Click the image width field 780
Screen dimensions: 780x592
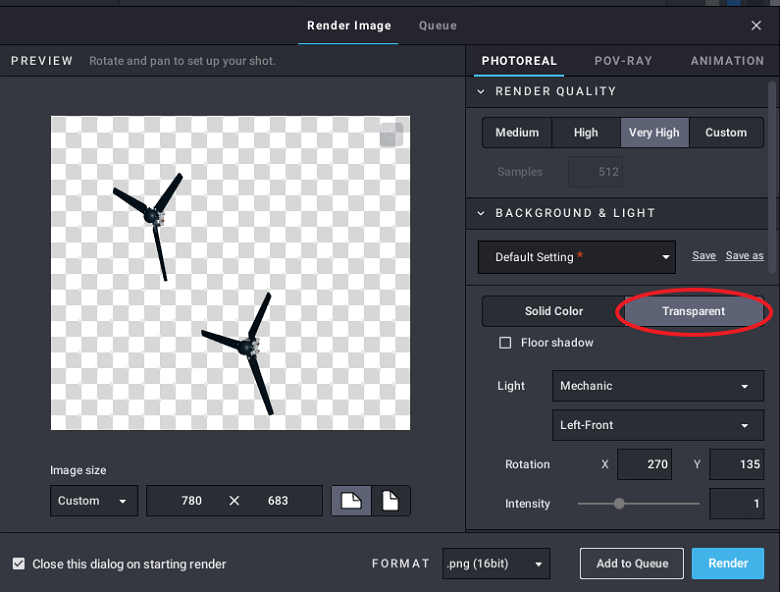click(192, 500)
